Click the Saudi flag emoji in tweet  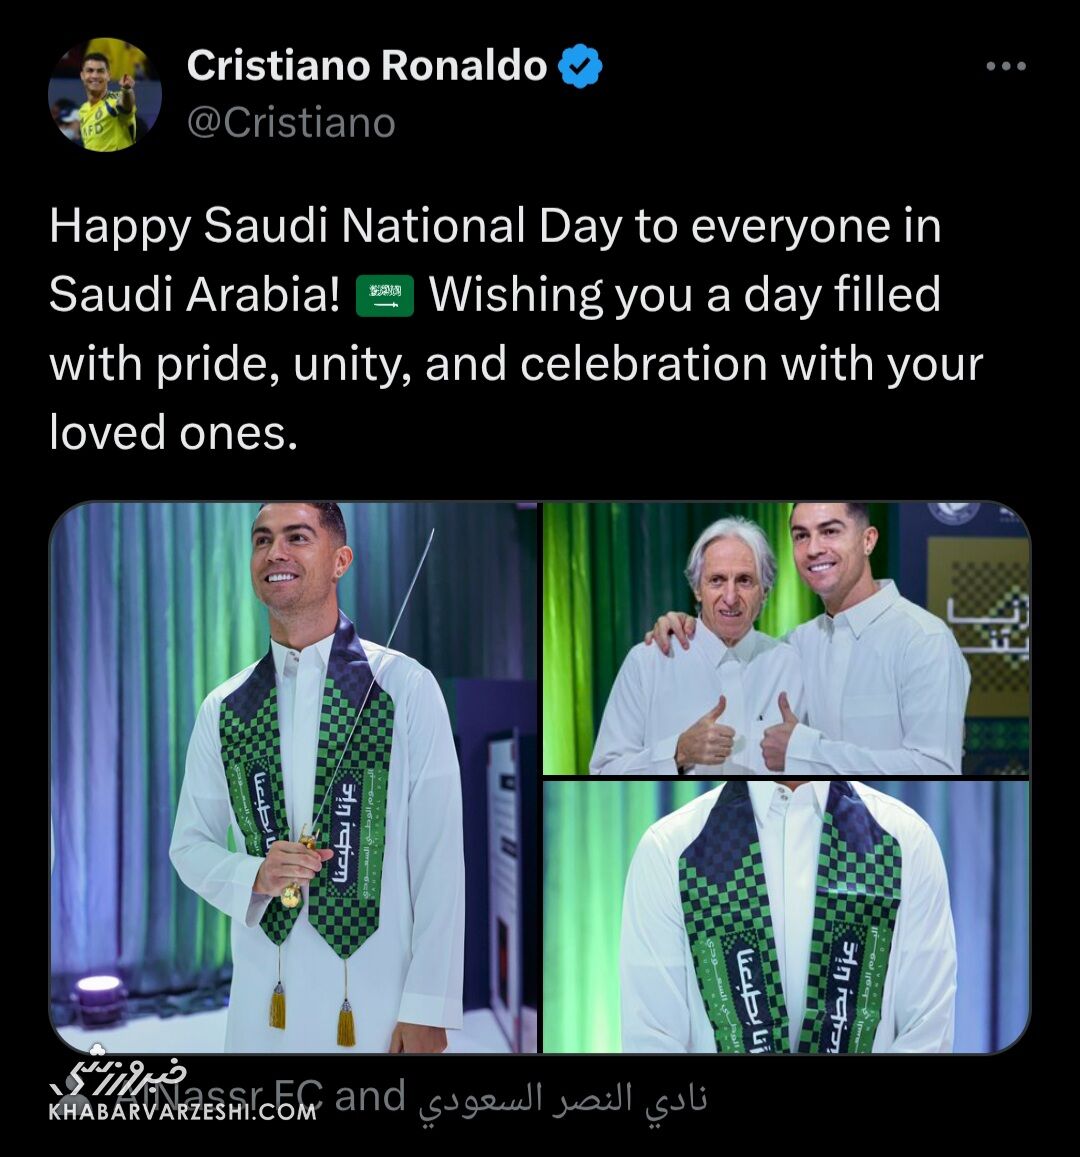click(385, 296)
